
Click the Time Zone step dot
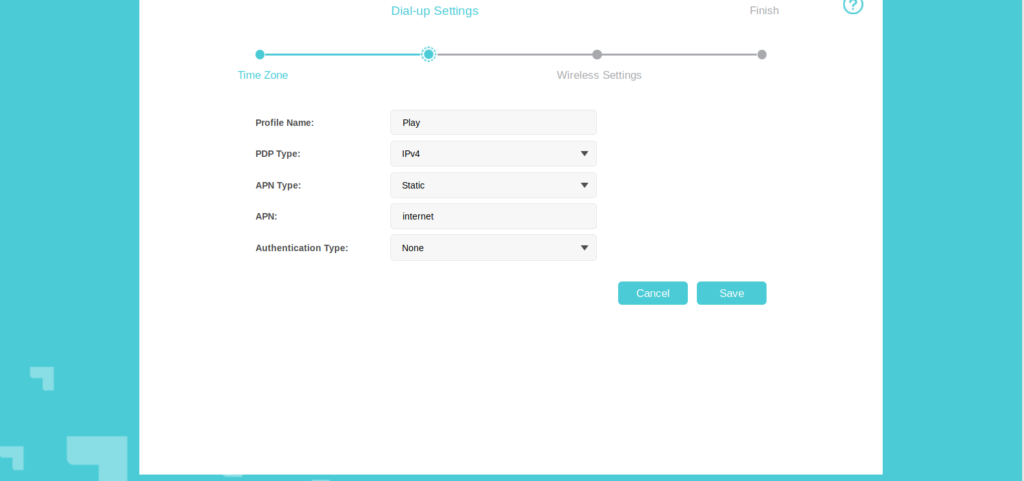point(260,55)
